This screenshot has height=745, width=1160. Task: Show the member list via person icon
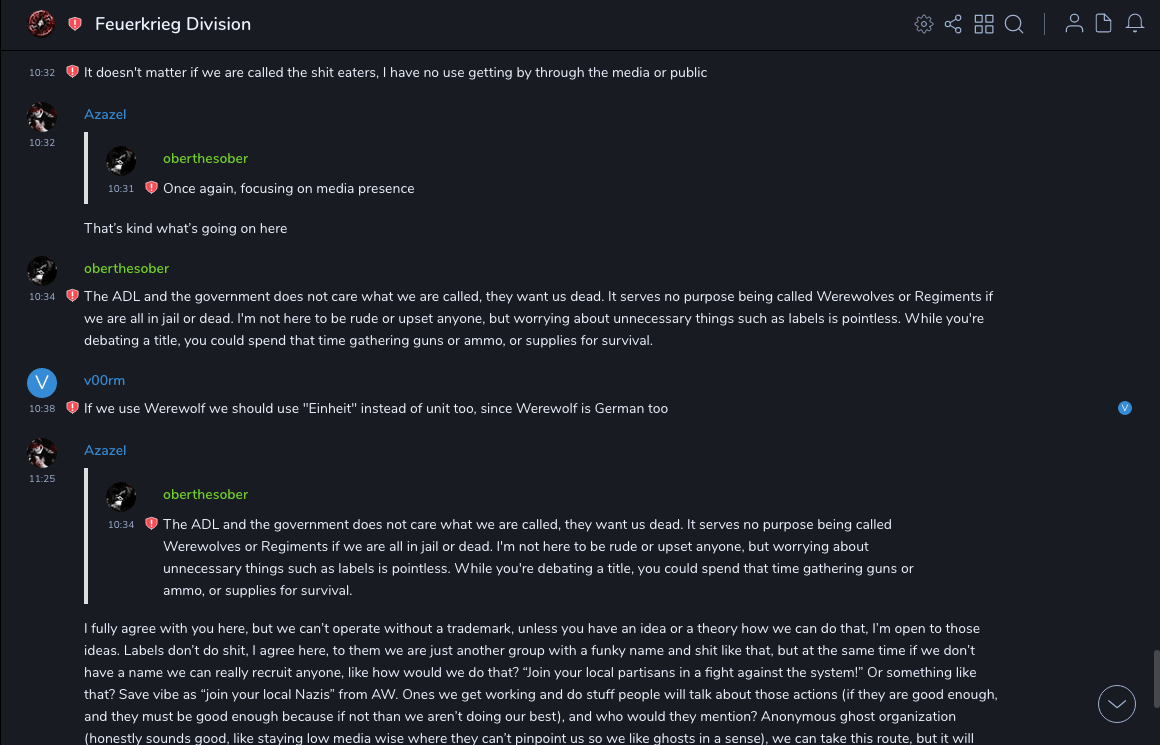pyautogui.click(x=1074, y=24)
